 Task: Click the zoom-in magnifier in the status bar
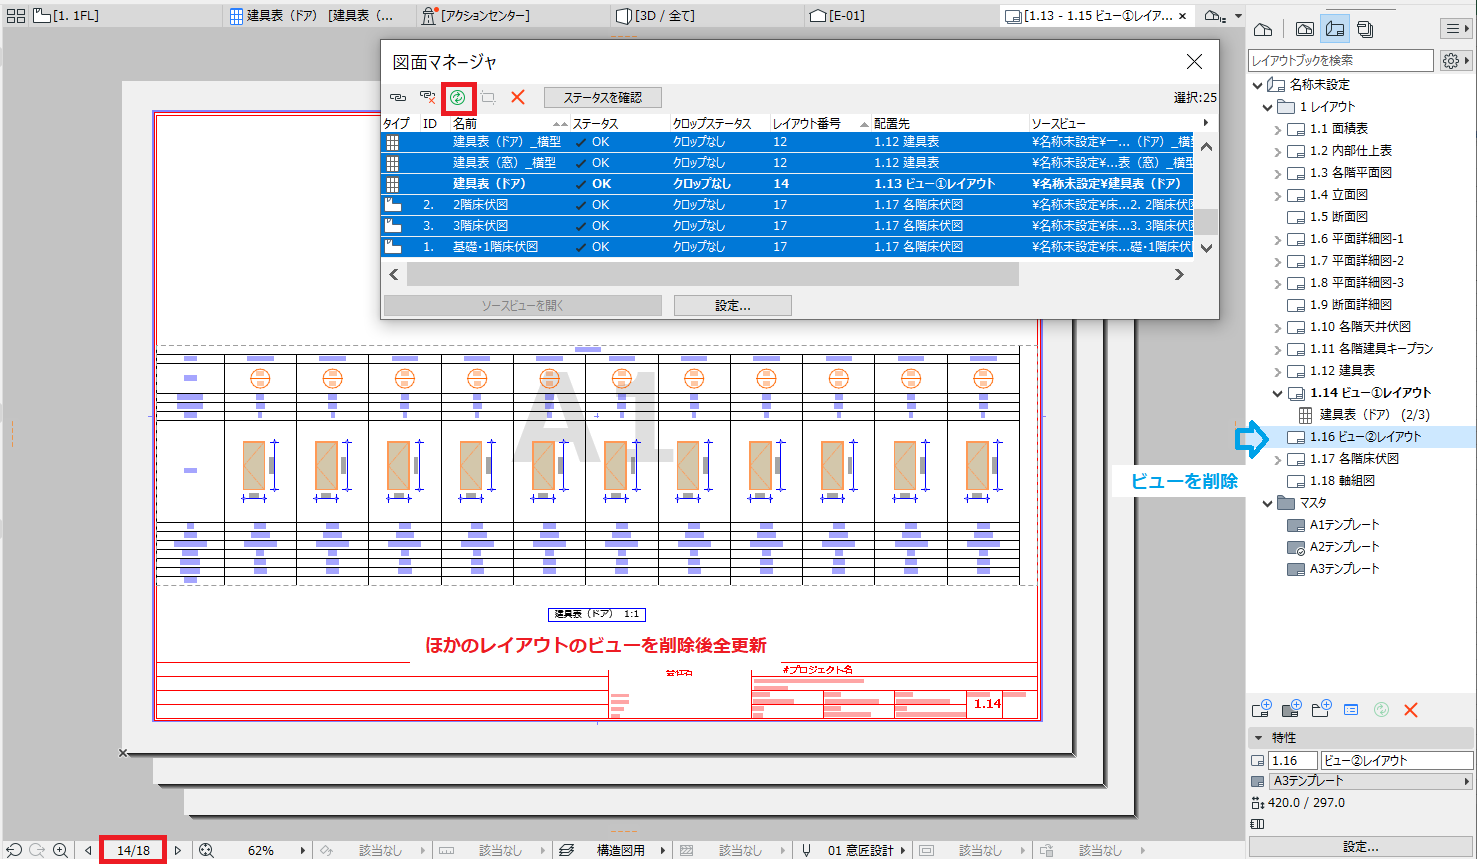pos(61,850)
